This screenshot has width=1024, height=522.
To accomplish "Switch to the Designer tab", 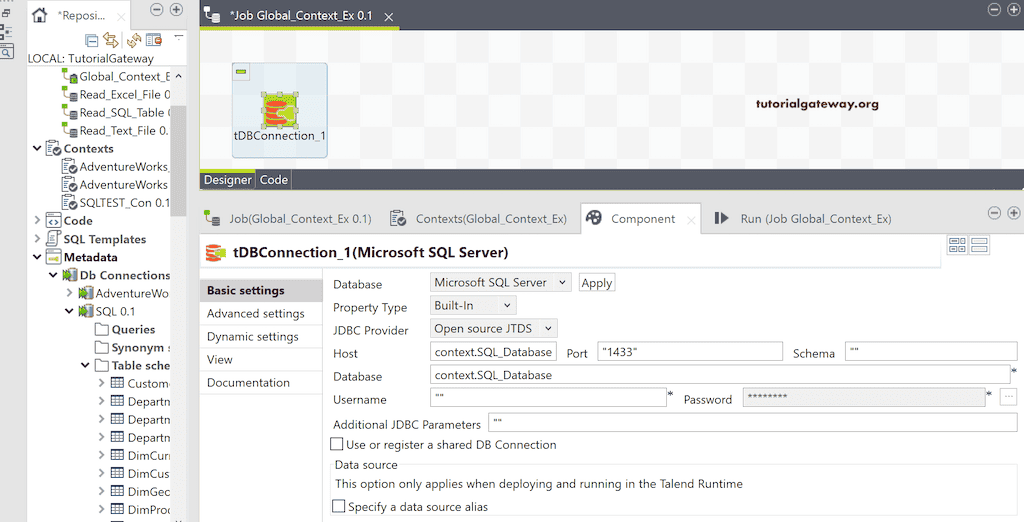I will tap(227, 180).
